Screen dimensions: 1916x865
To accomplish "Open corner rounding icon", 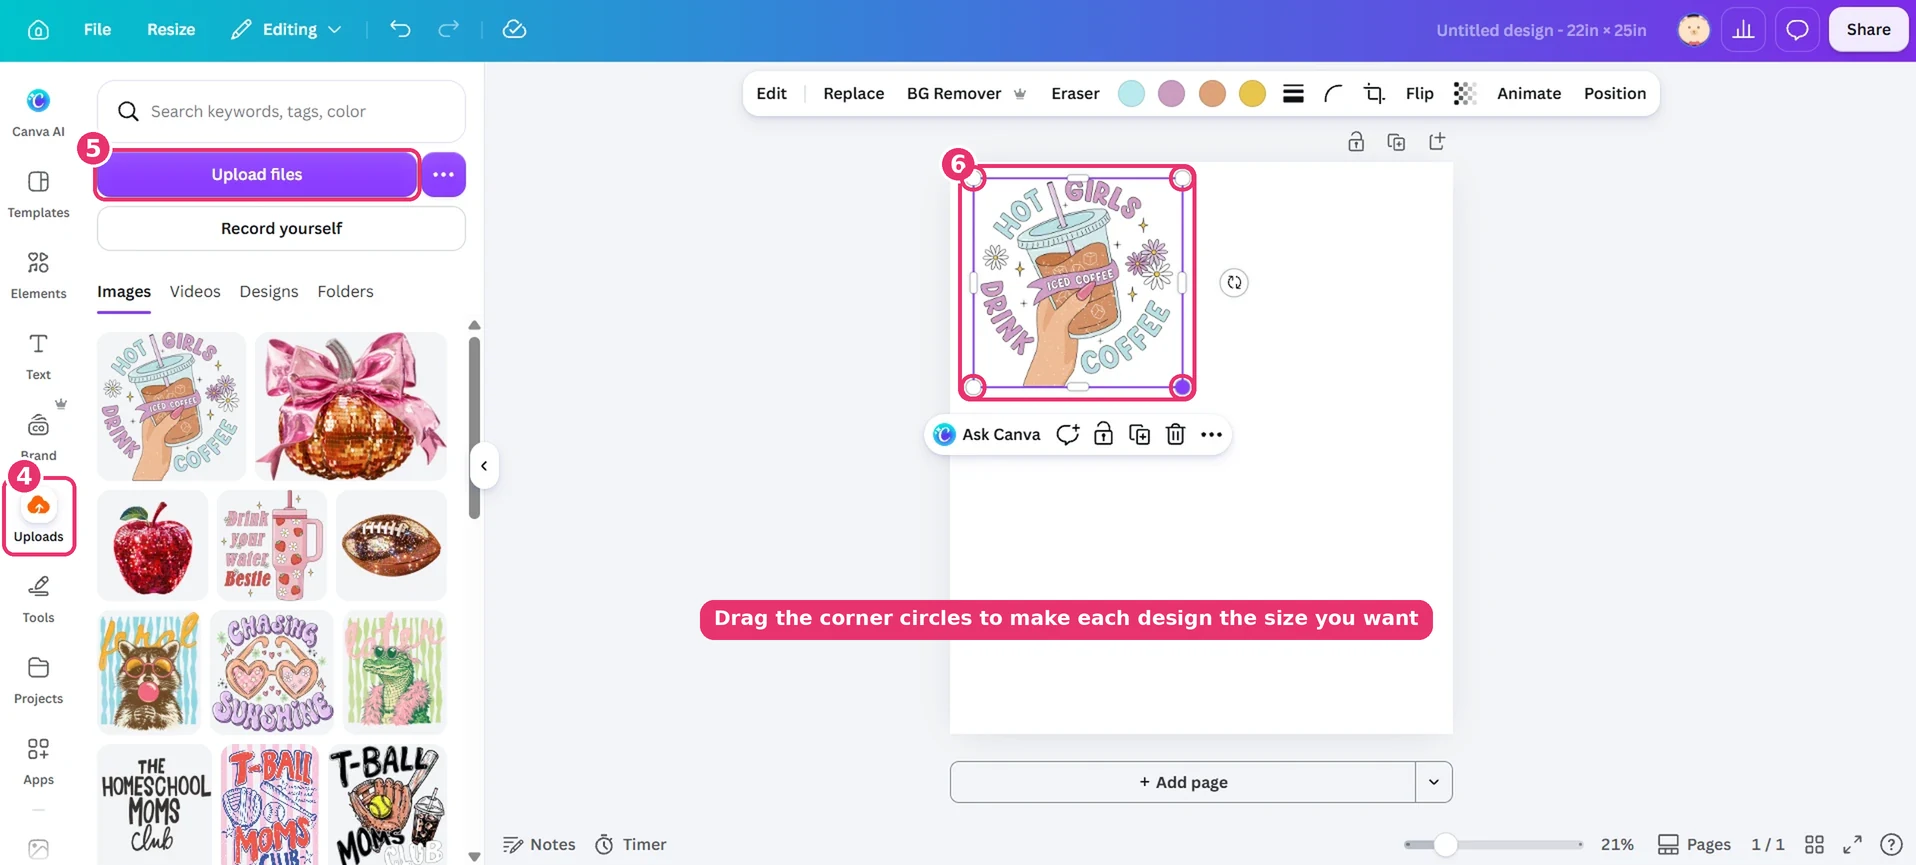I will point(1333,93).
